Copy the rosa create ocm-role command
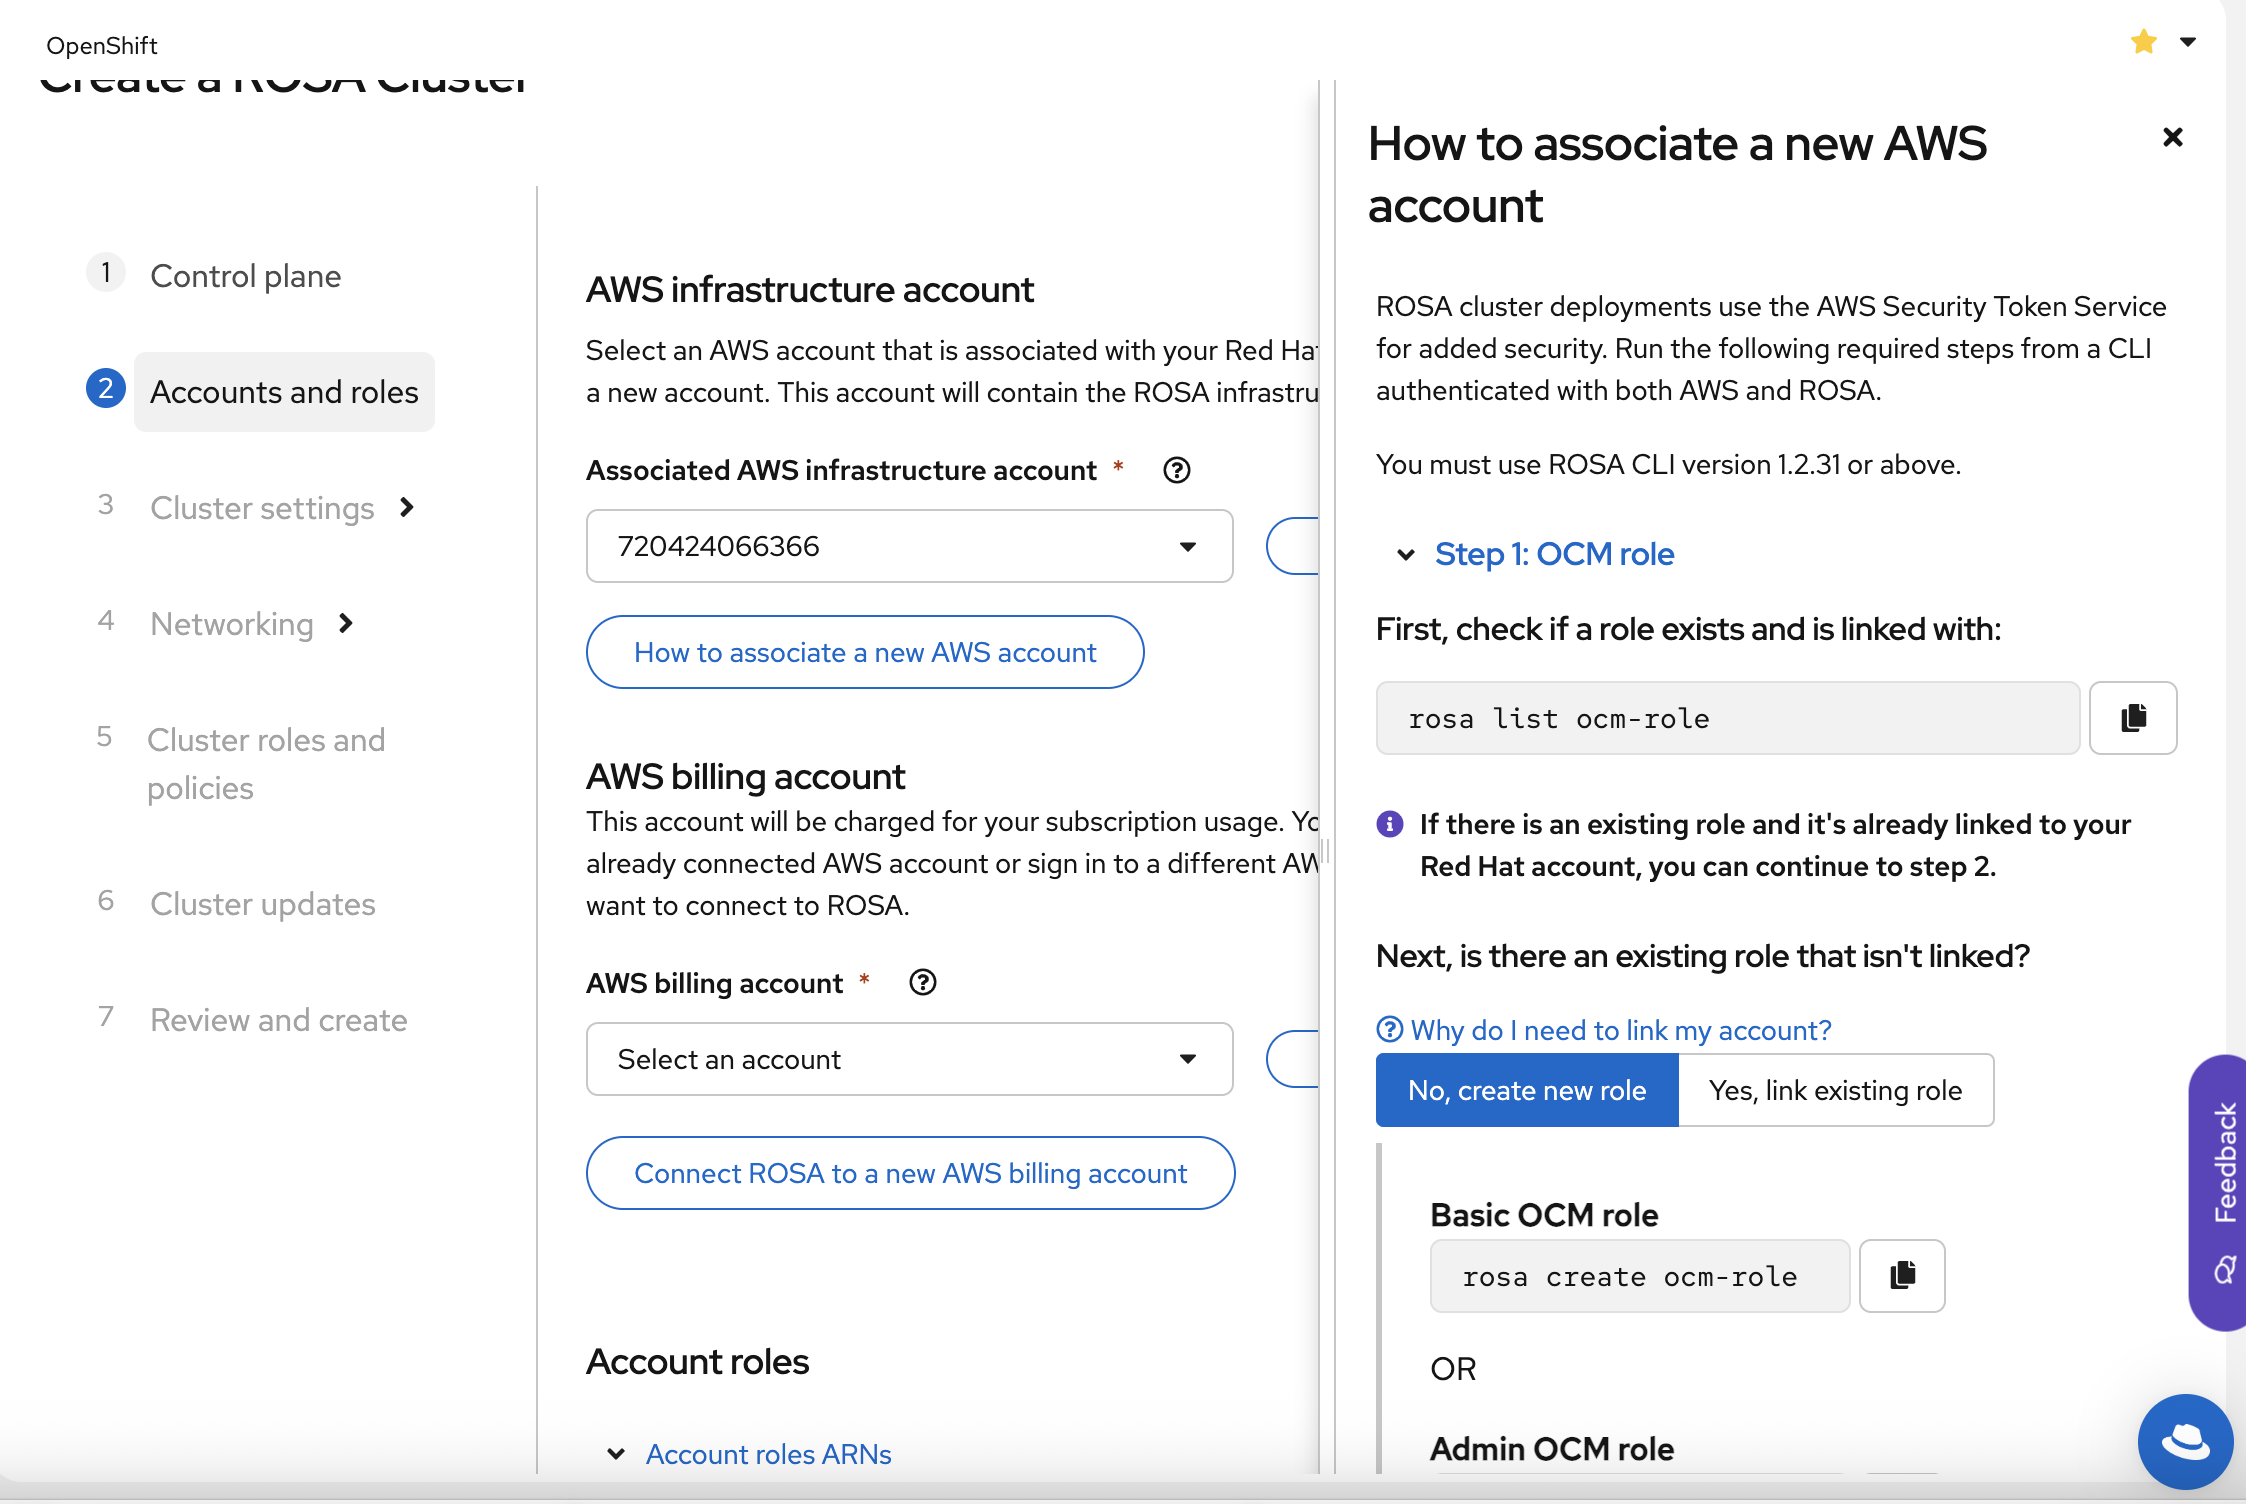The height and width of the screenshot is (1504, 2246). [x=1901, y=1275]
